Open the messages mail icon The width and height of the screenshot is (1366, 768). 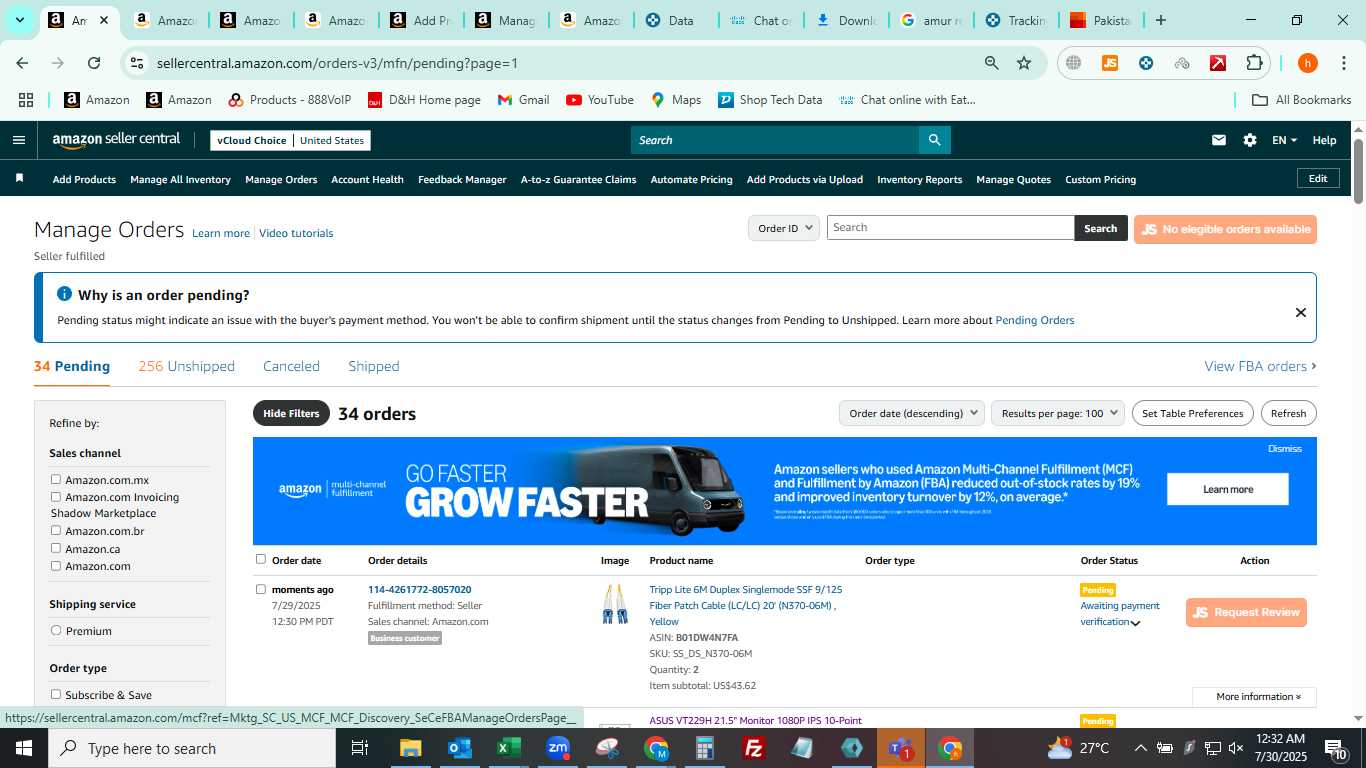(1218, 140)
